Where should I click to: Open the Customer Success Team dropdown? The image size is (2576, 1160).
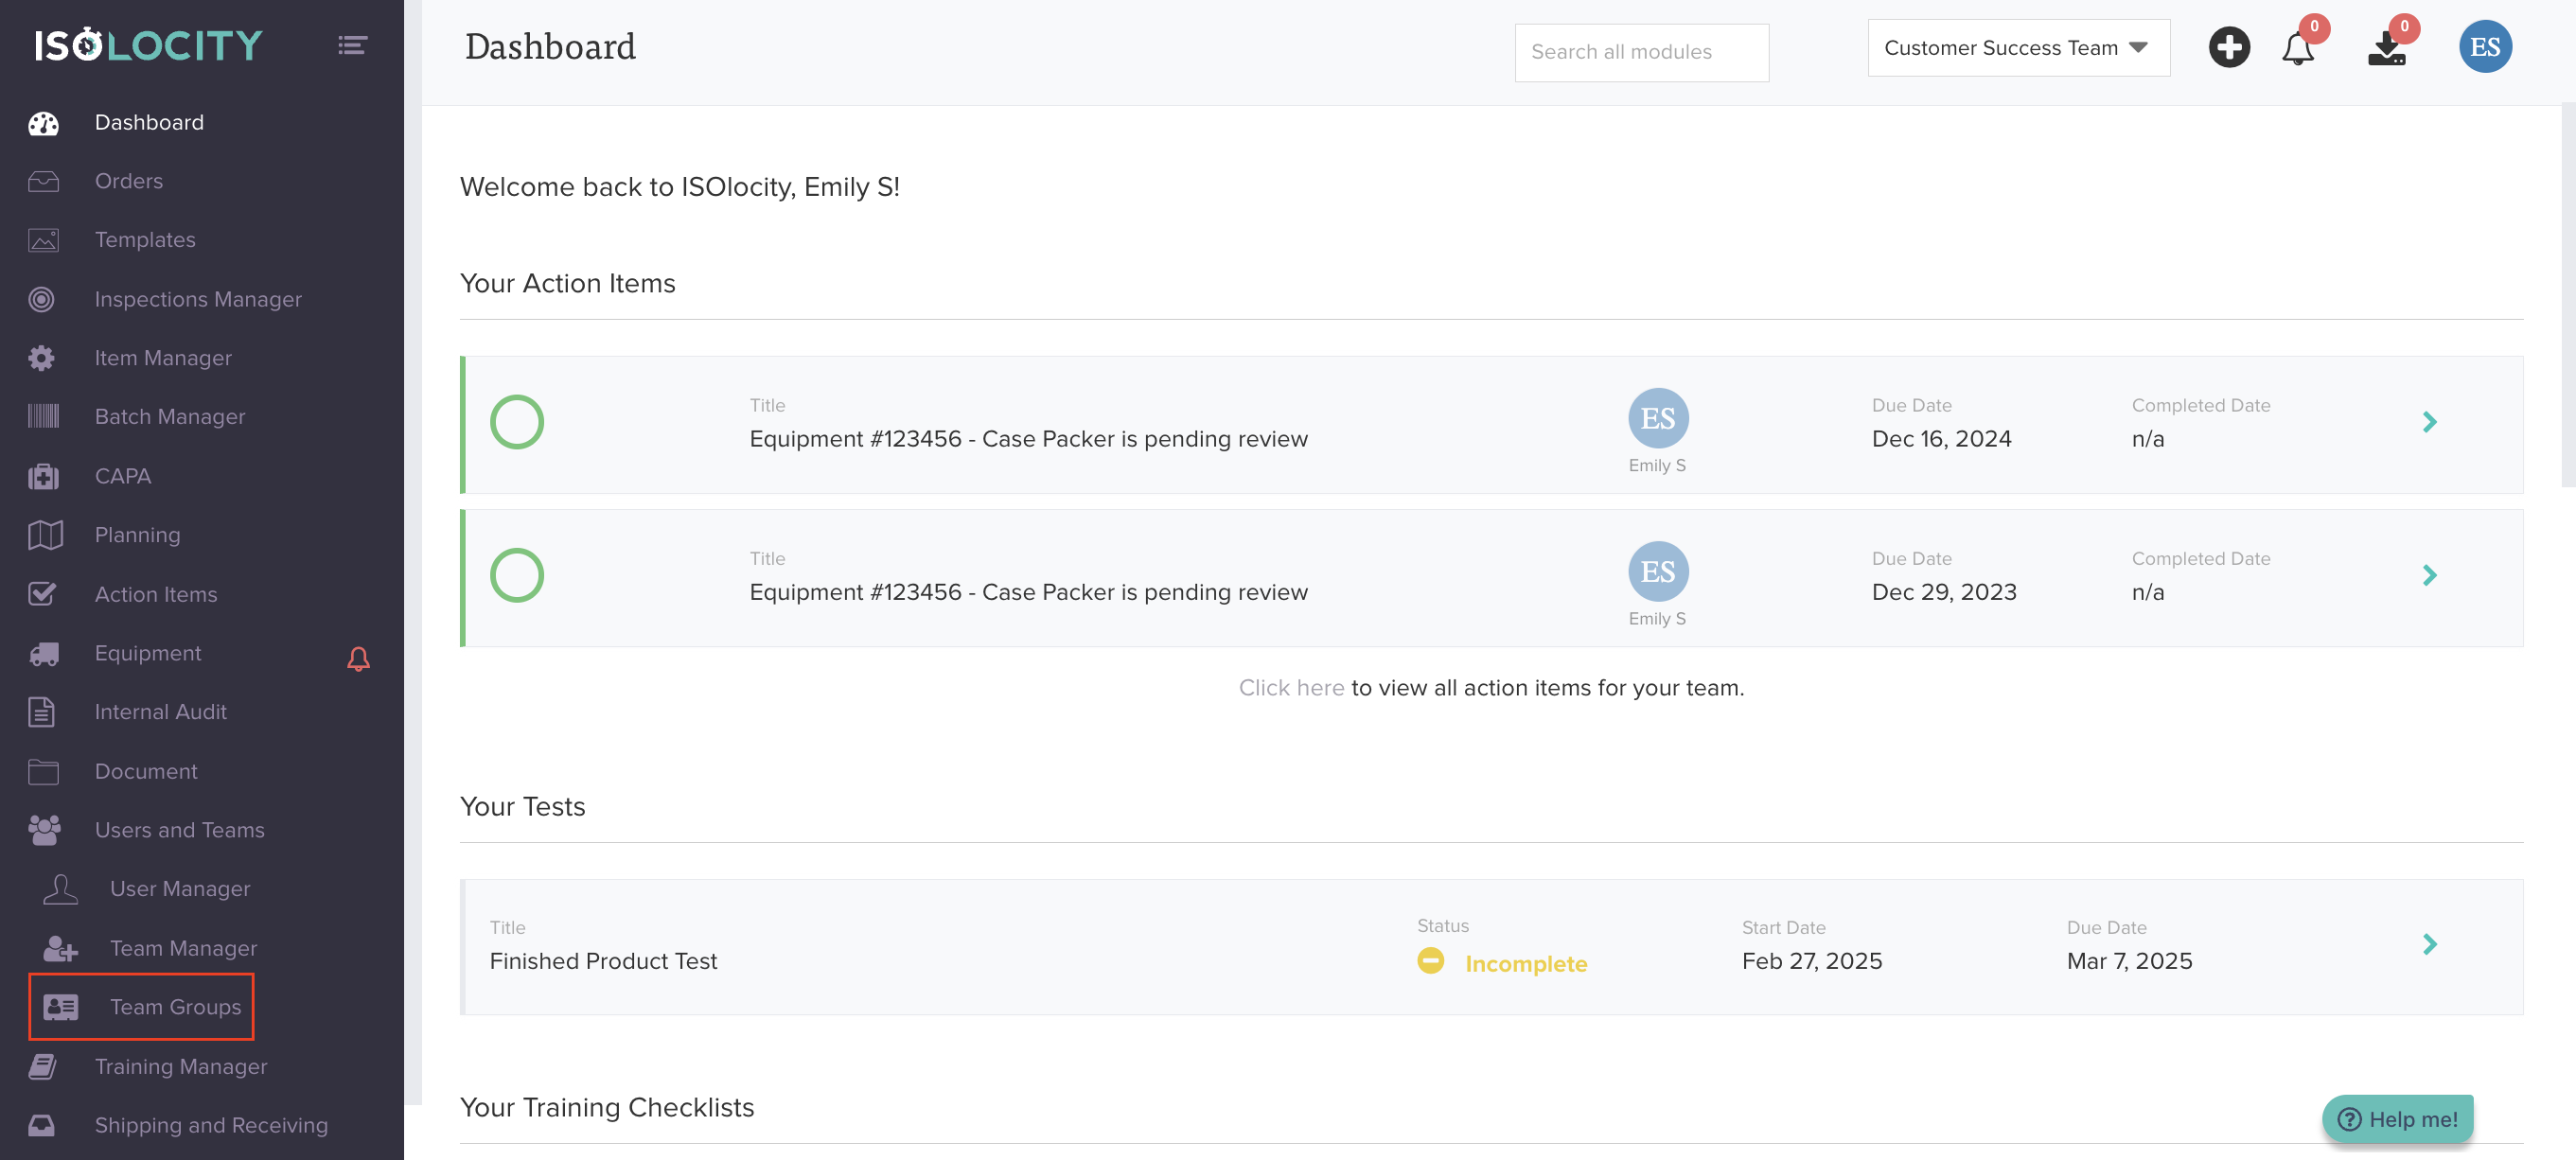click(2017, 48)
